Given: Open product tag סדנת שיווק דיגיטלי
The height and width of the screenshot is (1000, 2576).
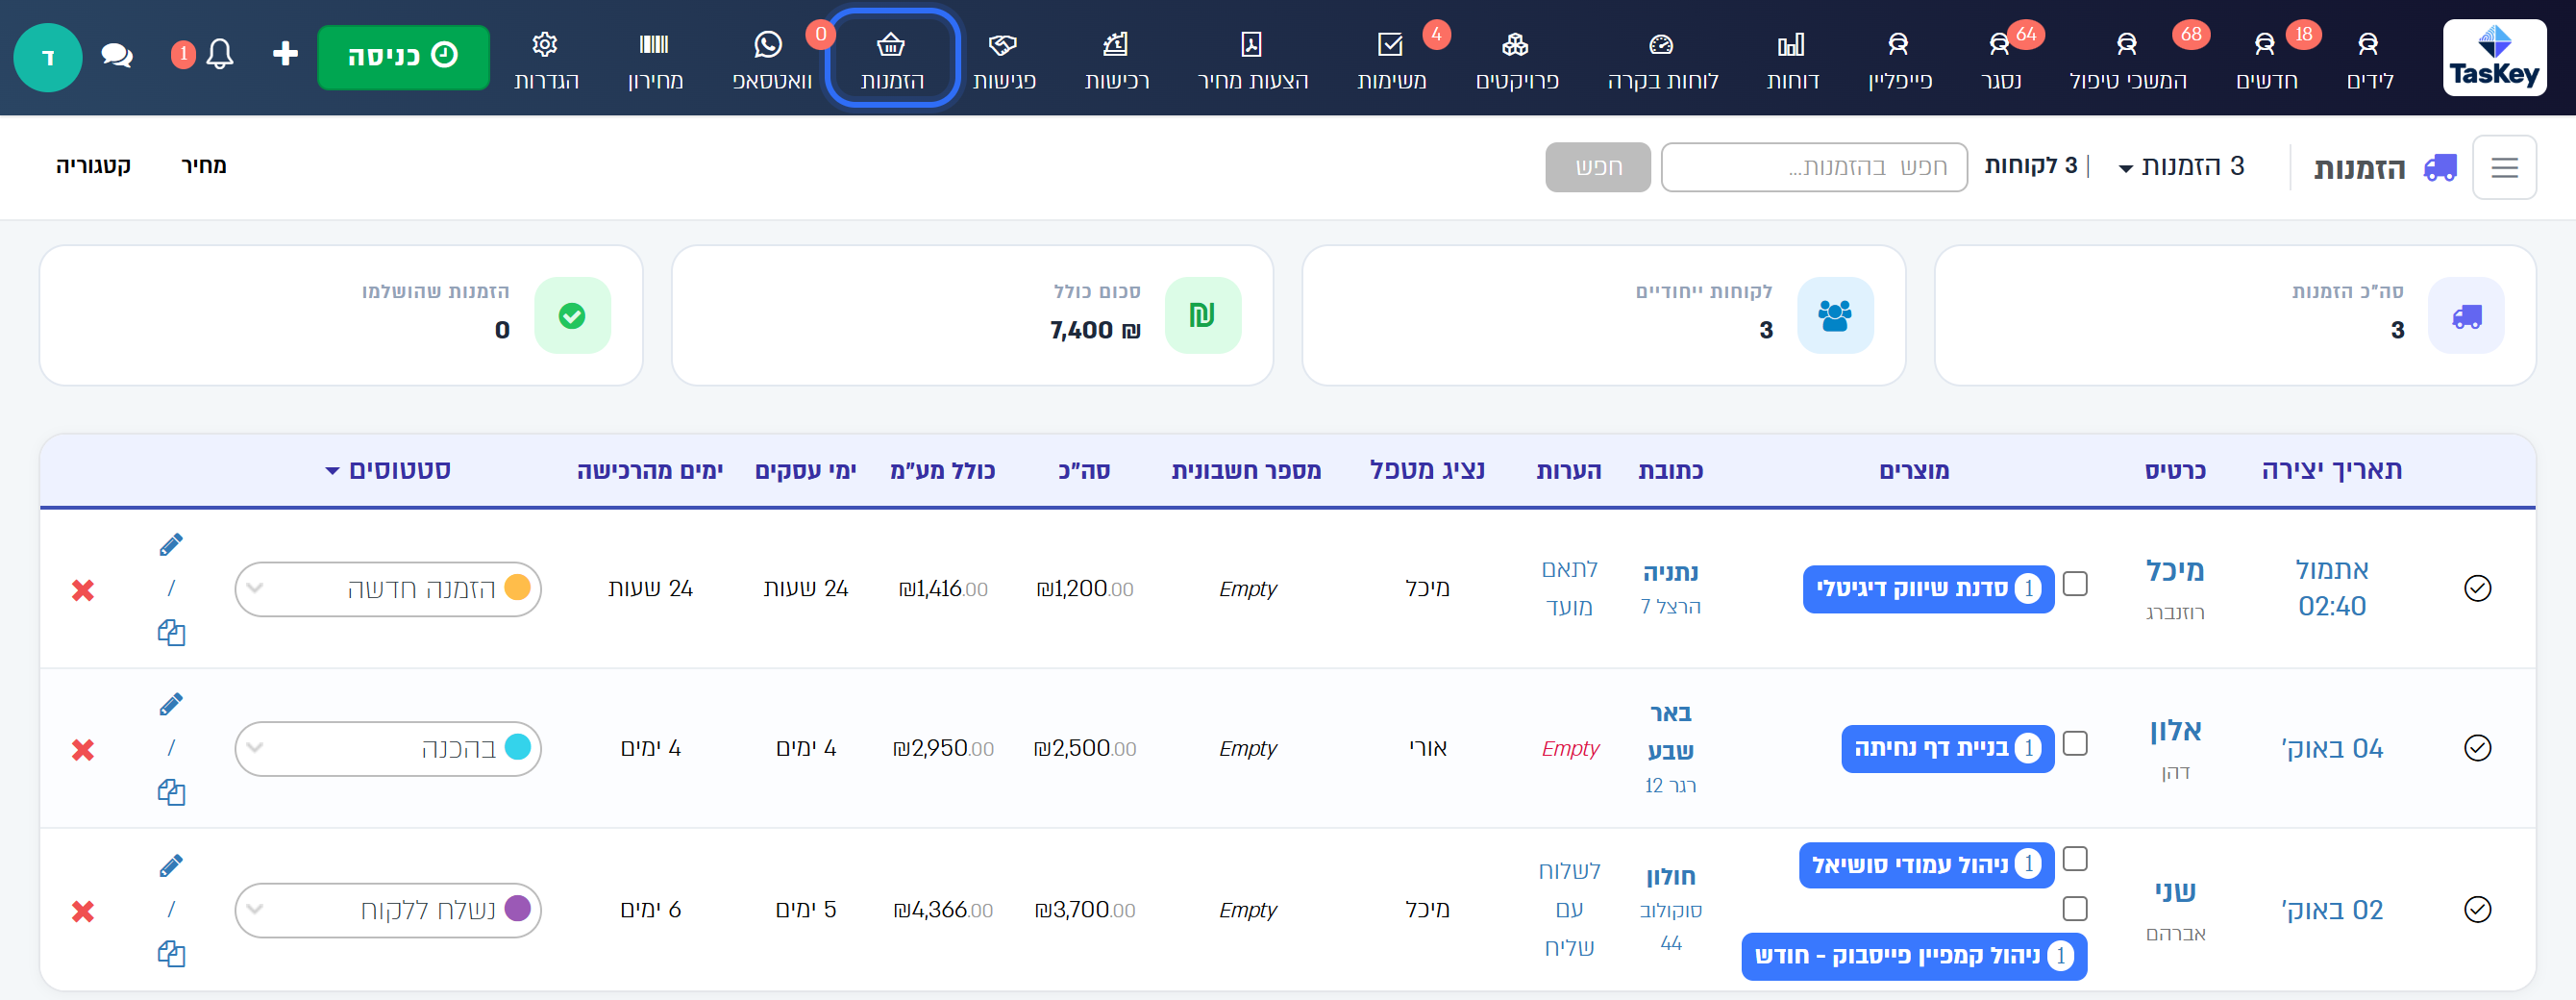Looking at the screenshot, I should tap(1927, 589).
